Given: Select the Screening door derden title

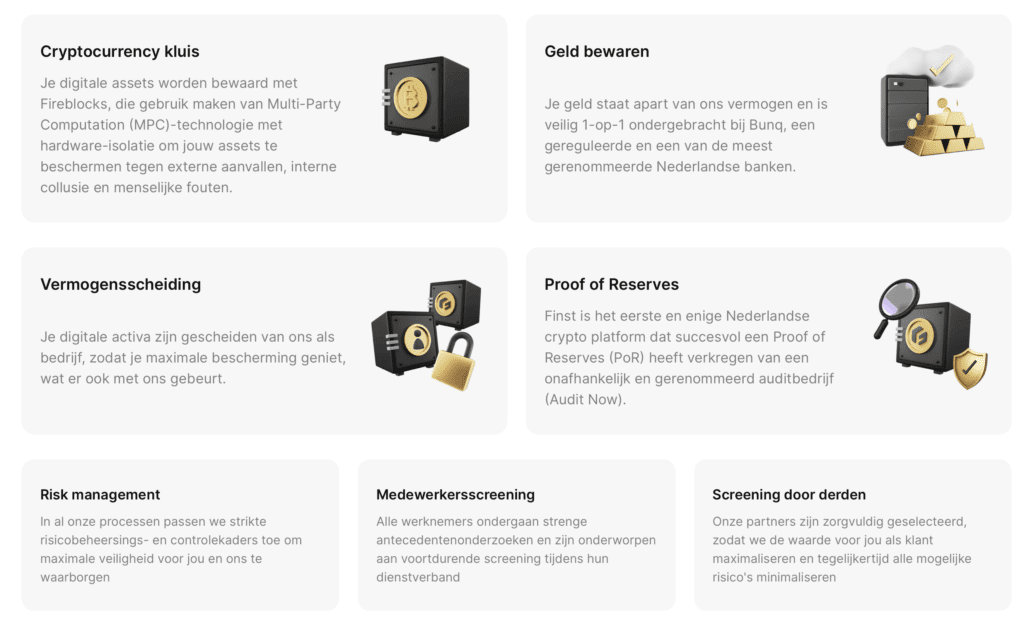Looking at the screenshot, I should (789, 495).
